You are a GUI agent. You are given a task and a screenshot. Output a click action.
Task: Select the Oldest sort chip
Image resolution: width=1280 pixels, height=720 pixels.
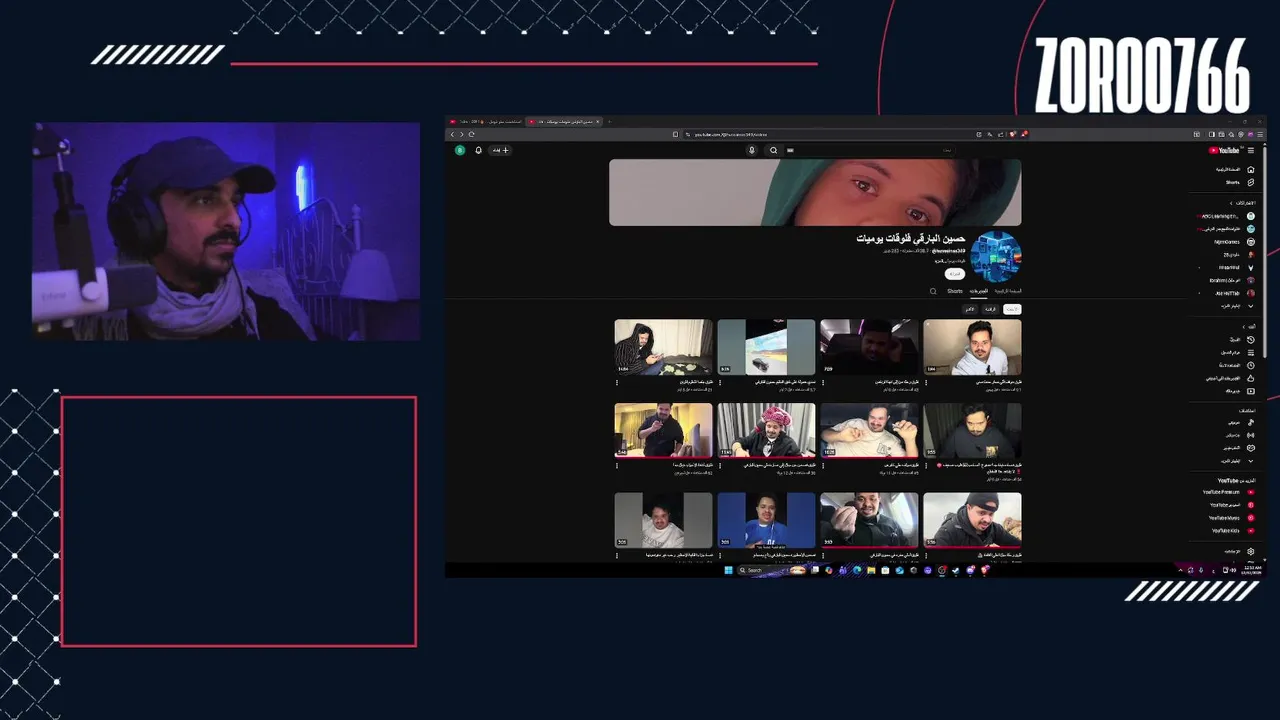tap(970, 309)
